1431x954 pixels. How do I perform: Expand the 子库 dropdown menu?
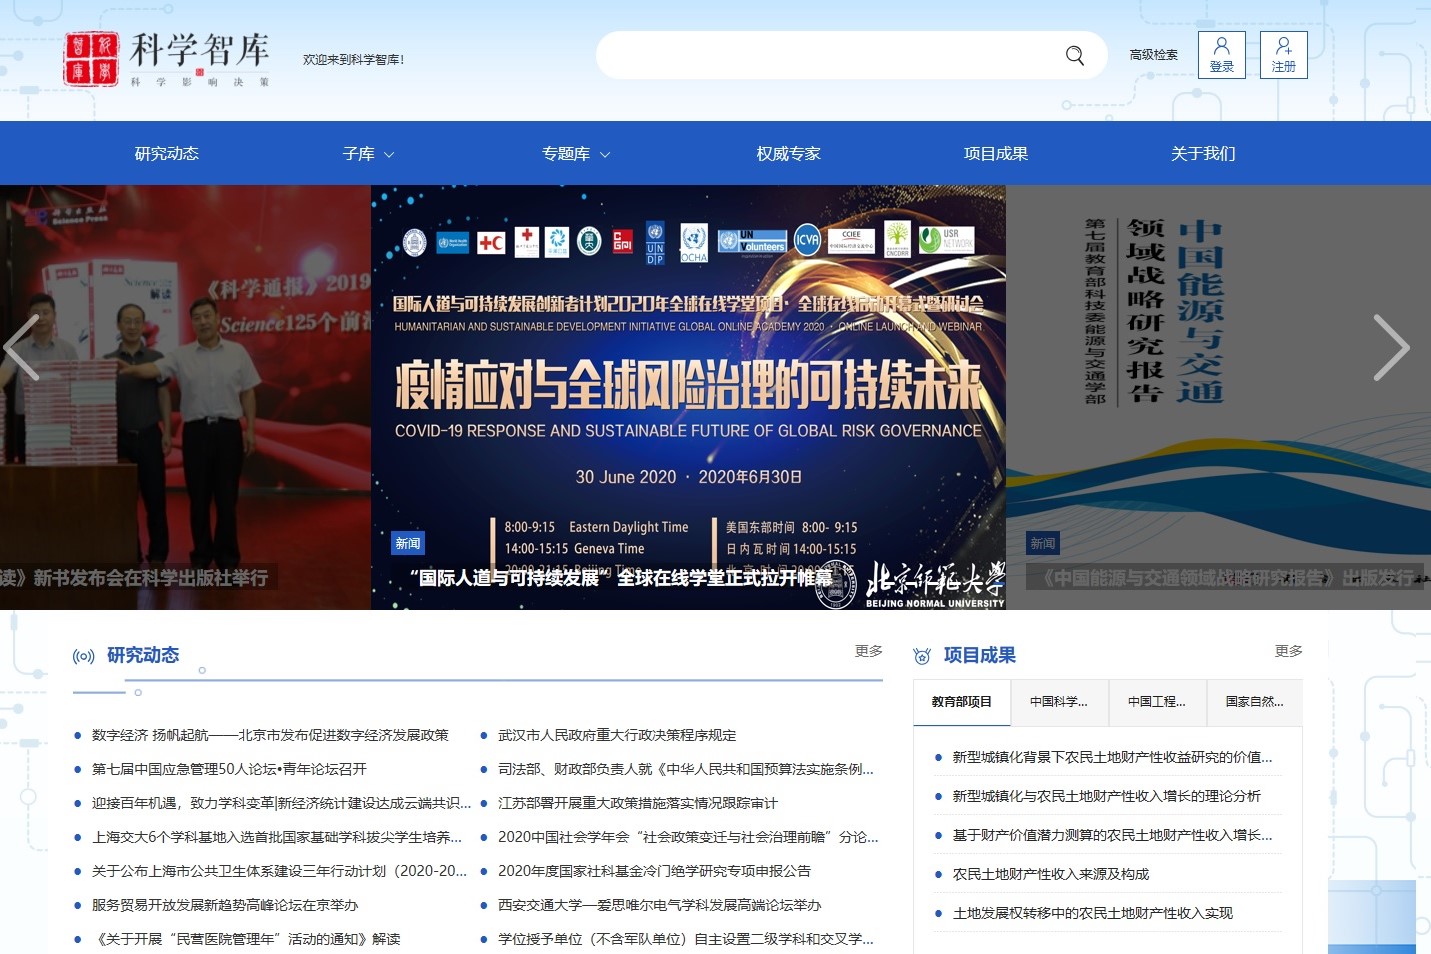pyautogui.click(x=368, y=154)
